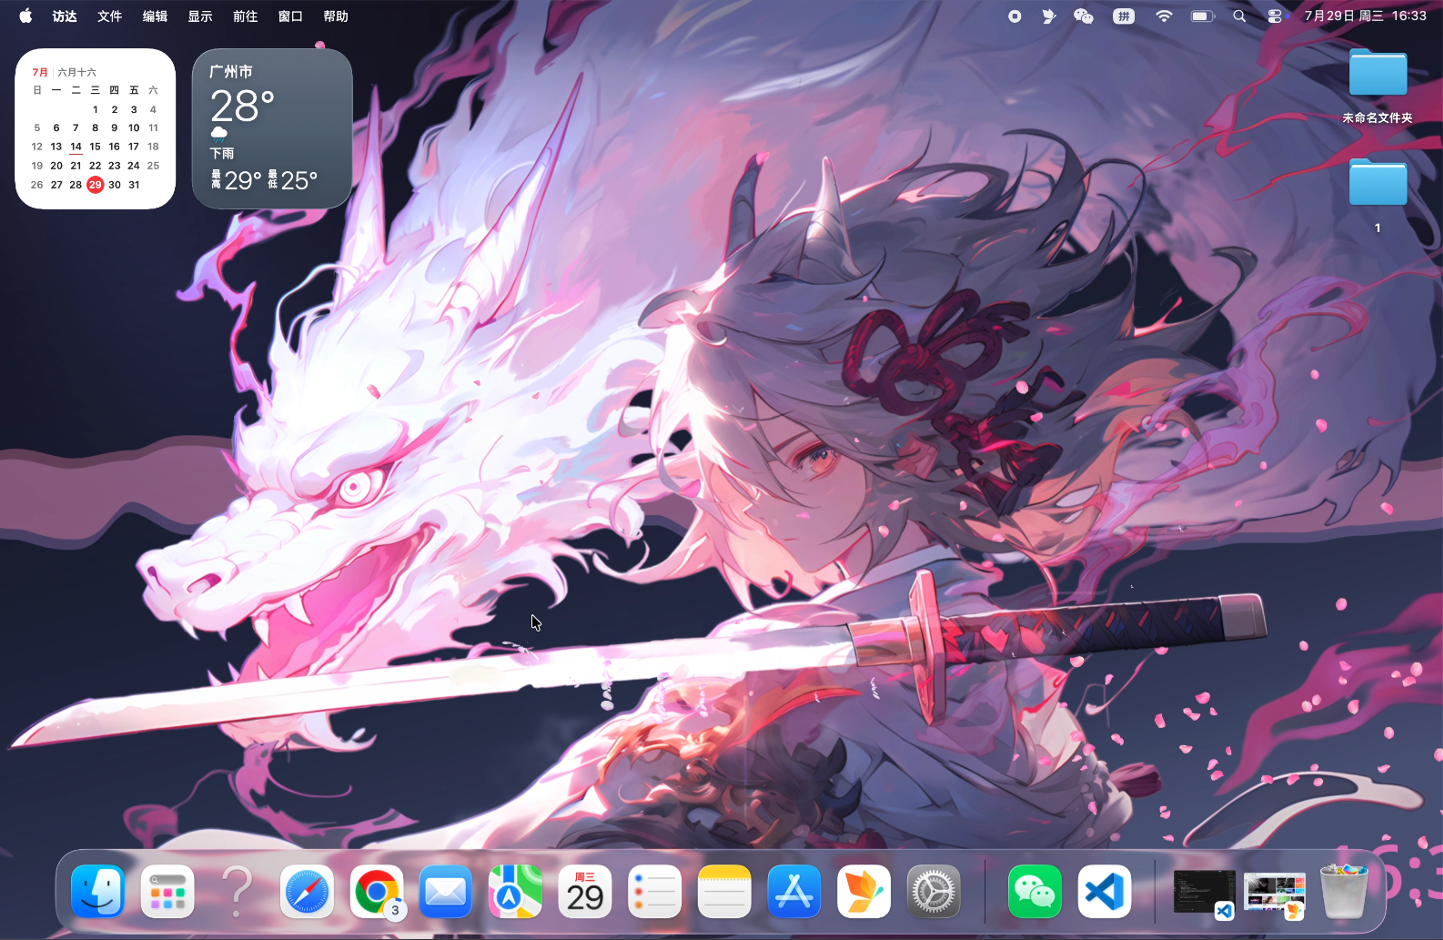Image resolution: width=1443 pixels, height=940 pixels.
Task: Open the WeChat status icon in menu bar
Action: 1083,16
